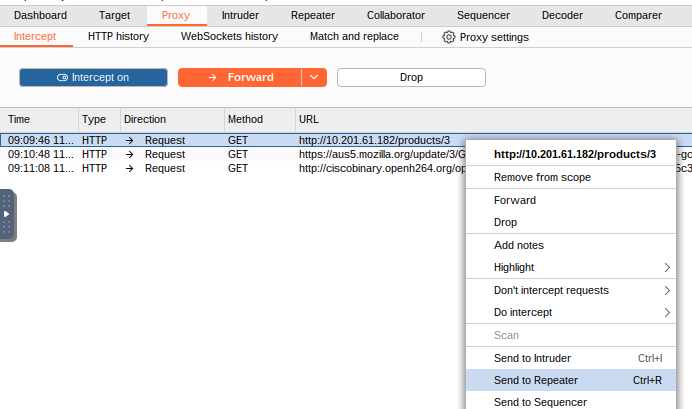Viewport: 692px width, 409px height.
Task: Open the HTTP history sub-tab
Action: pyautogui.click(x=118, y=36)
